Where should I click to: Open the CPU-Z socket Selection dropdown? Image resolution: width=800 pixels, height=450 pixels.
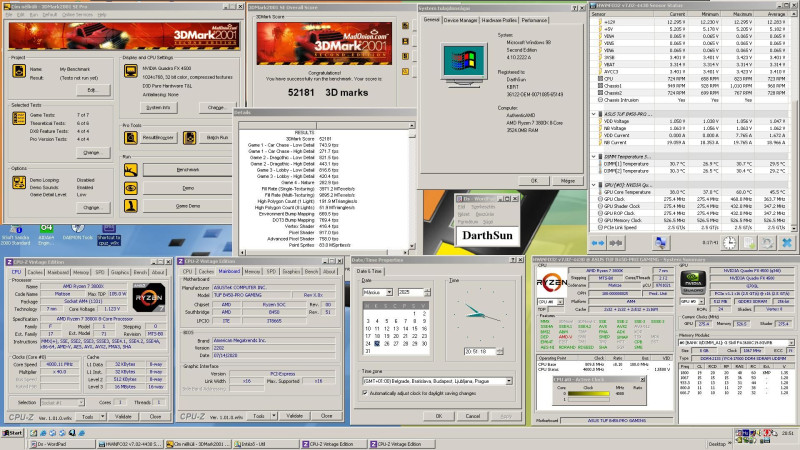81,403
